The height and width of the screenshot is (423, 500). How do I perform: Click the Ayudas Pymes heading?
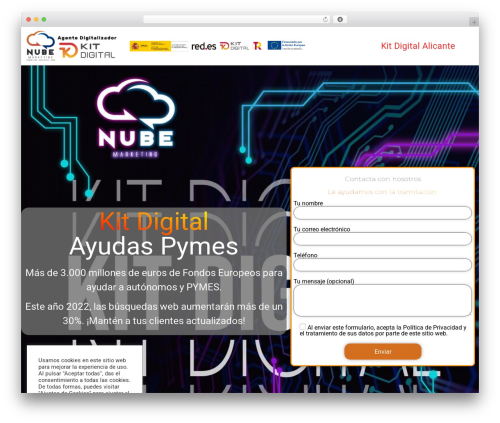154,246
